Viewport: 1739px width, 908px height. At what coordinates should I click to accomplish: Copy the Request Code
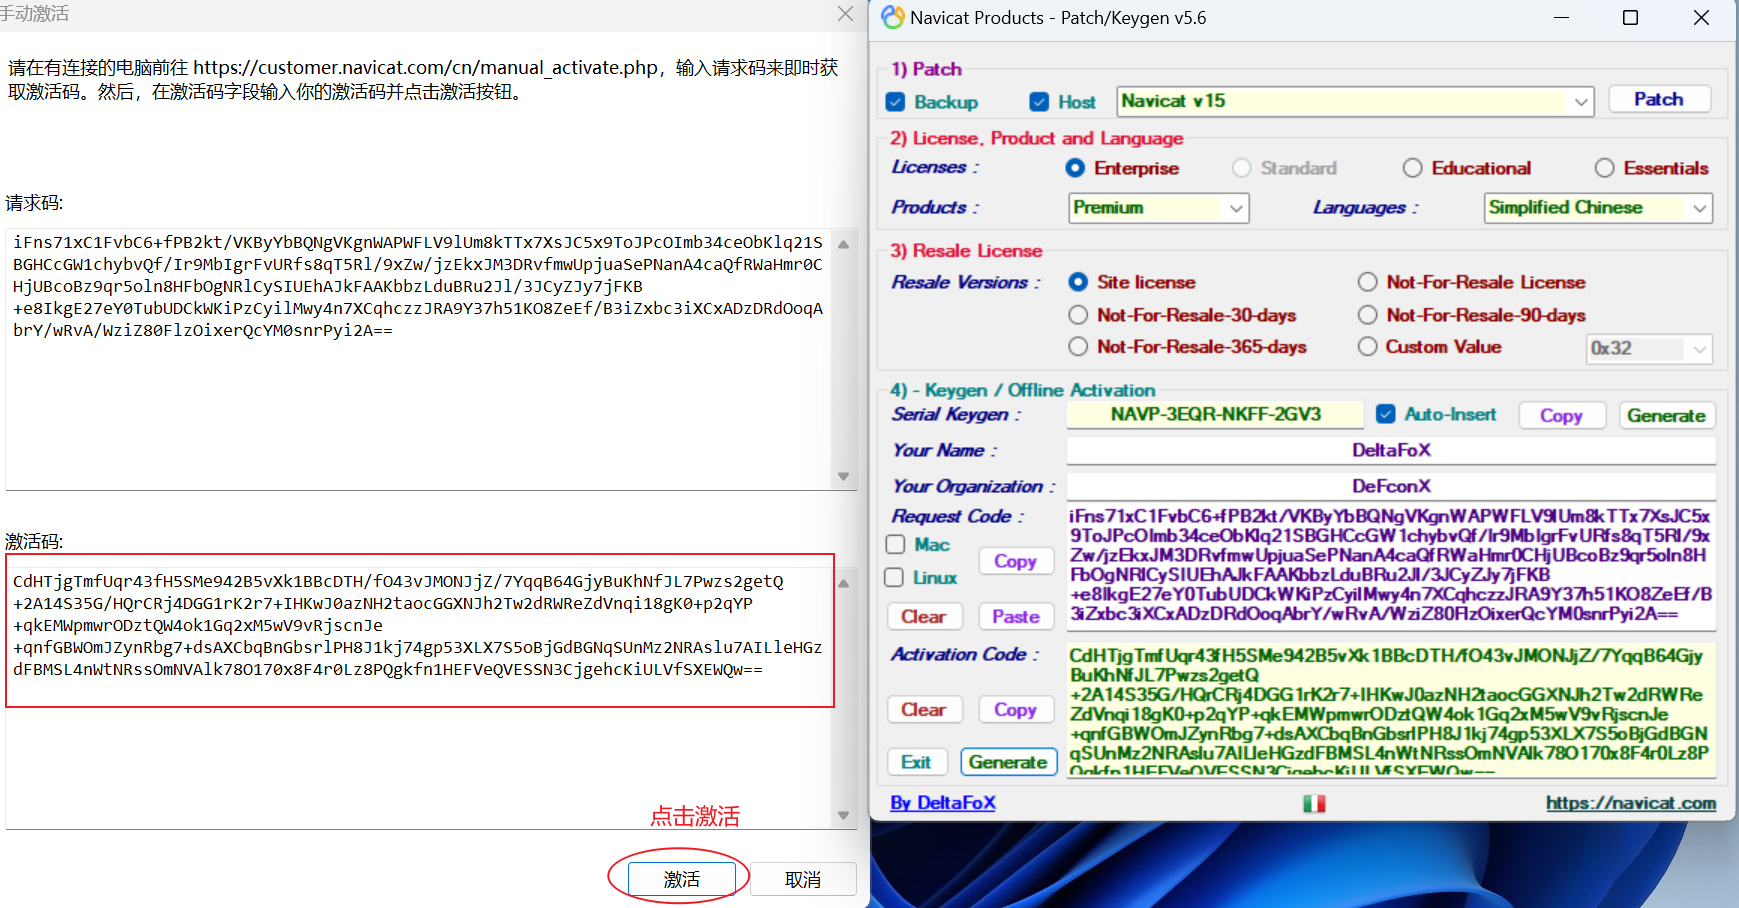[1015, 561]
